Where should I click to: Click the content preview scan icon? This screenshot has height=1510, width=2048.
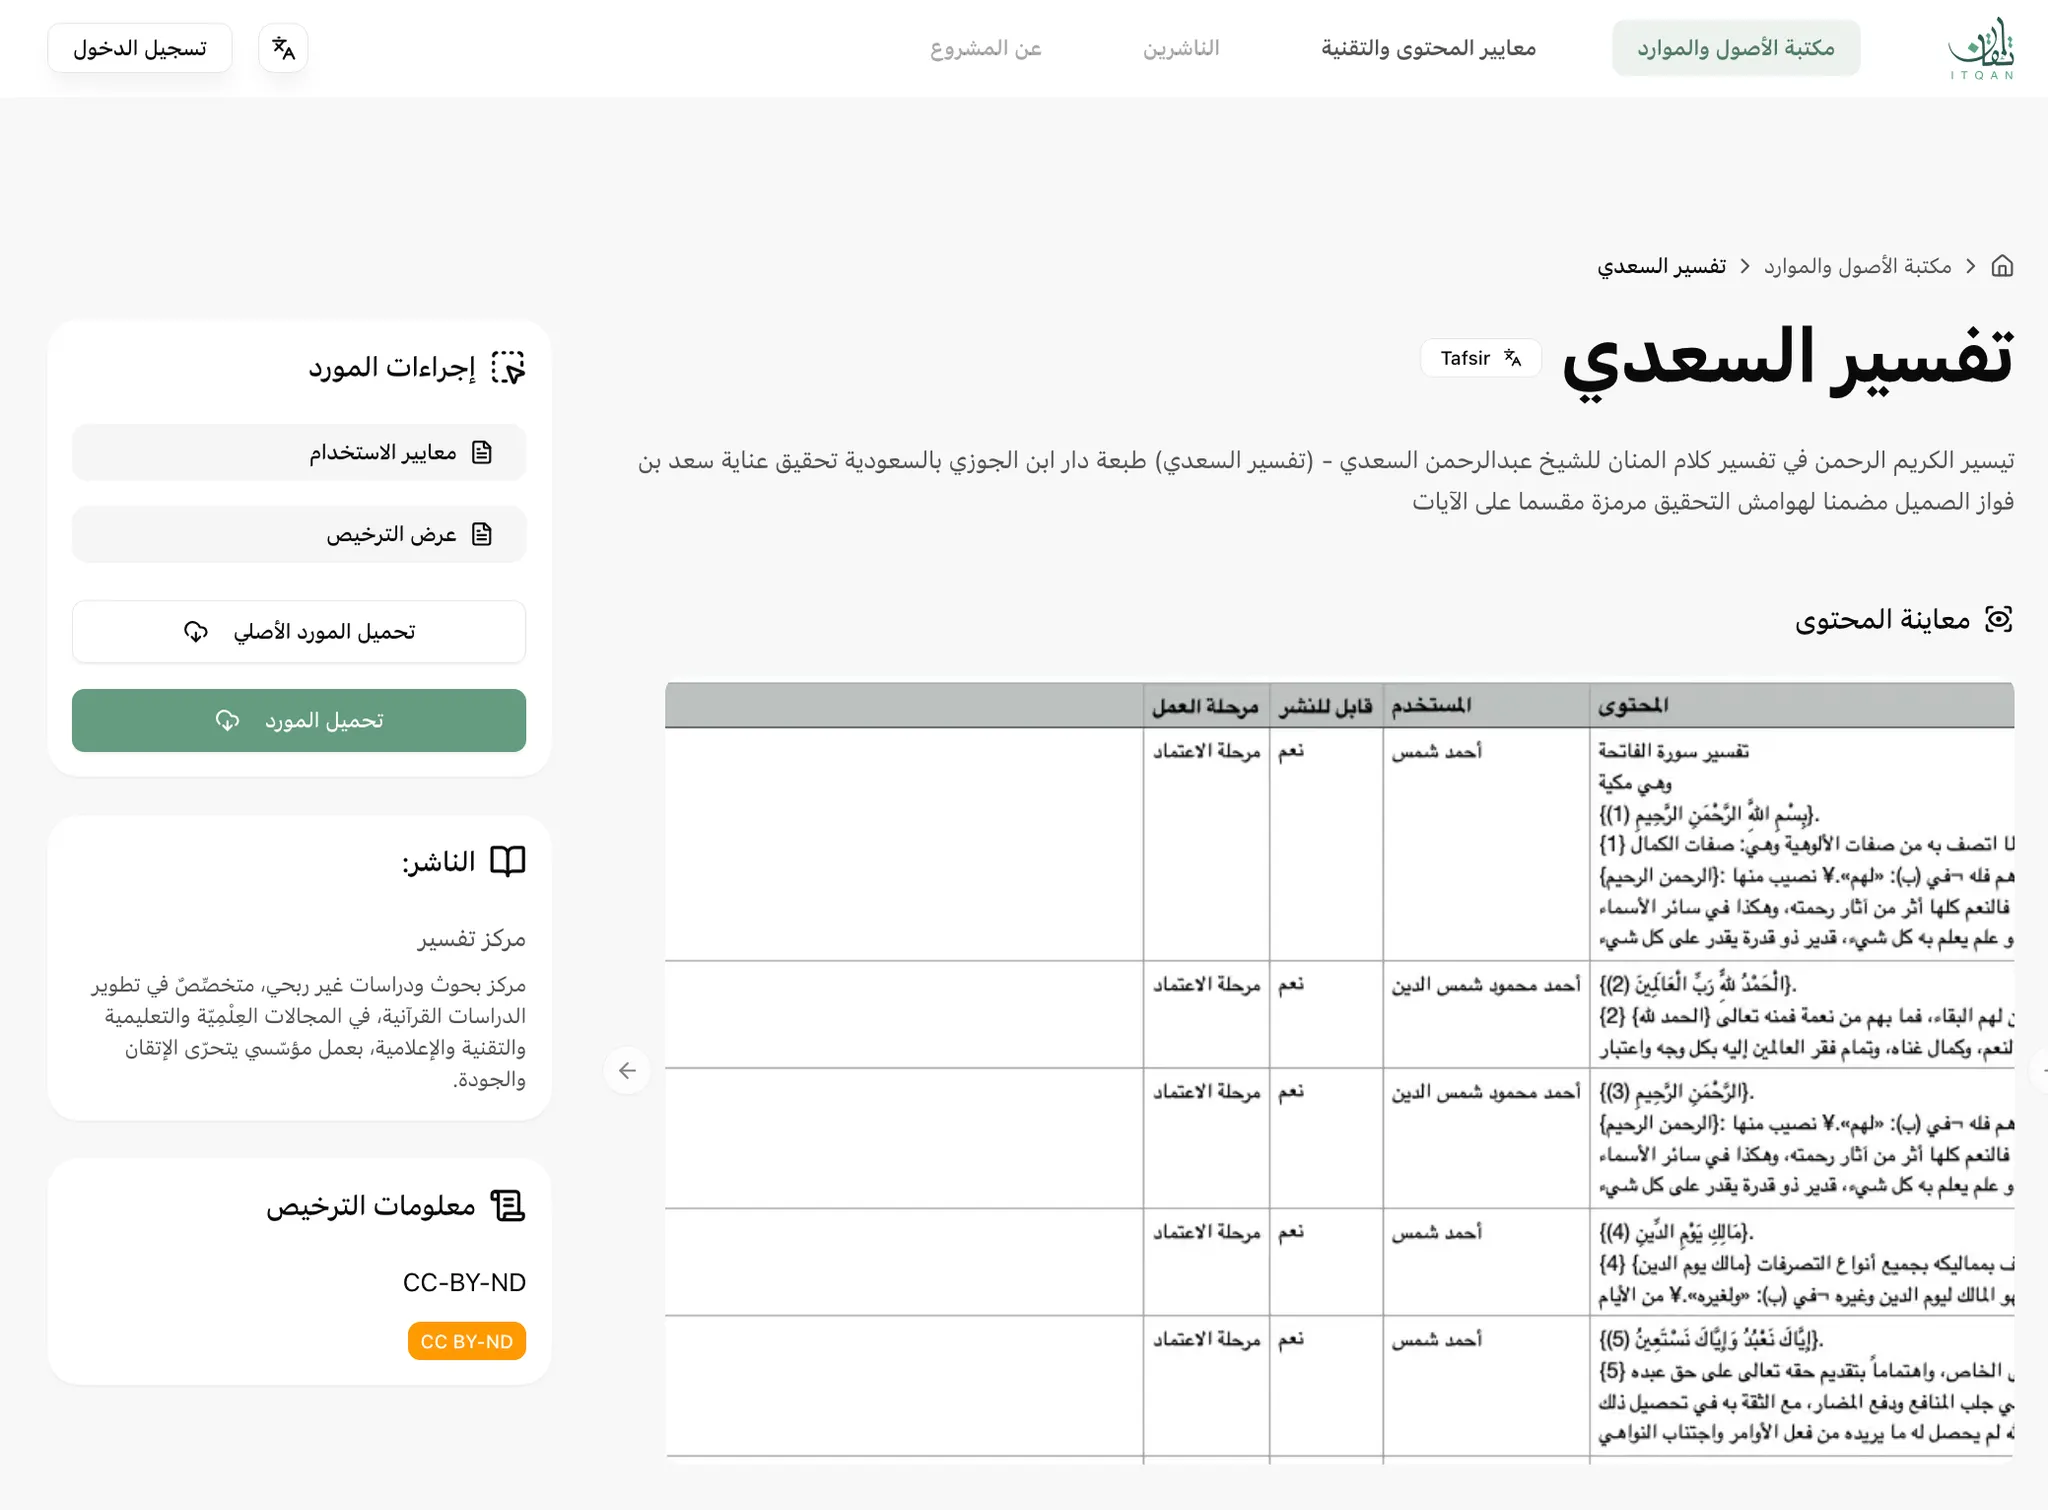click(1998, 619)
